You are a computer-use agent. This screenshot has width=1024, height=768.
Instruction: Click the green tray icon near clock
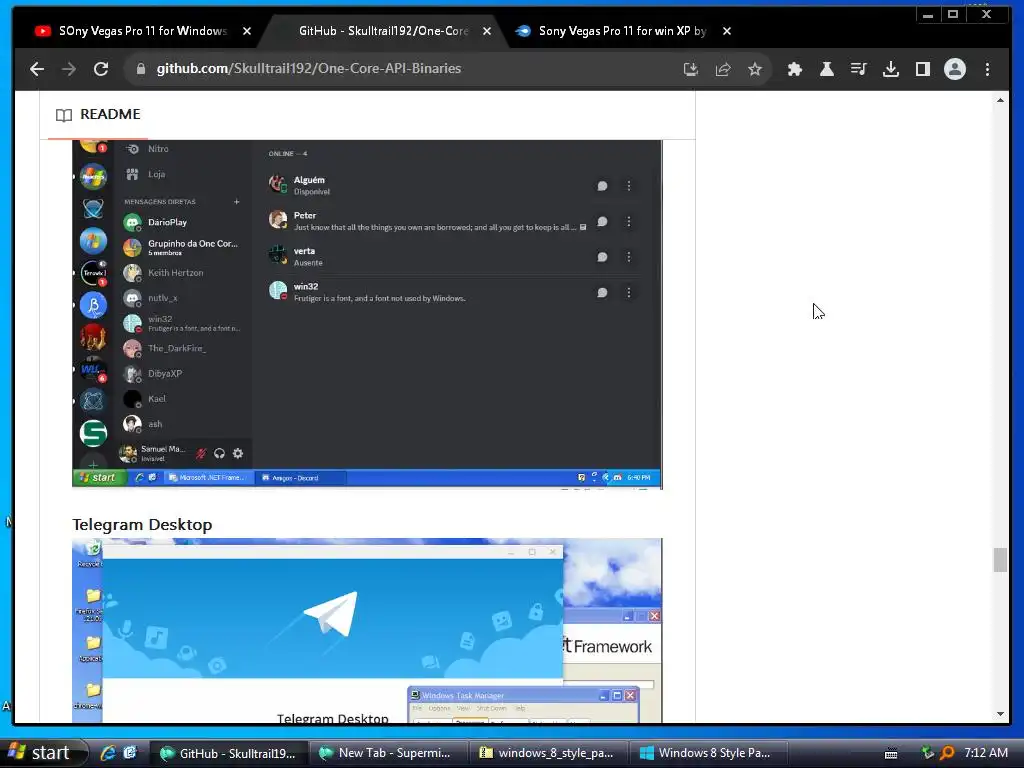pos(927,753)
